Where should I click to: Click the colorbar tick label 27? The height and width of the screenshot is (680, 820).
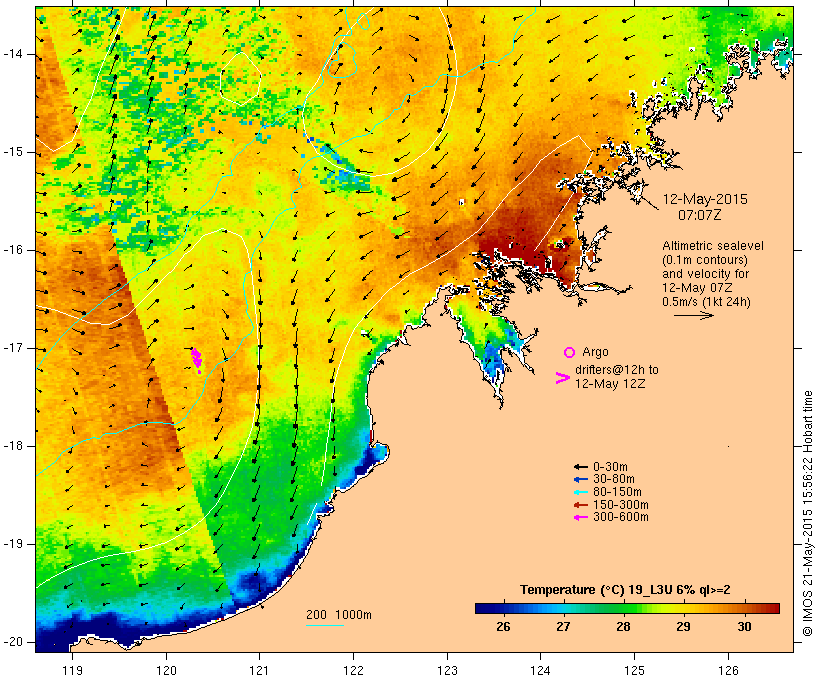tap(563, 627)
